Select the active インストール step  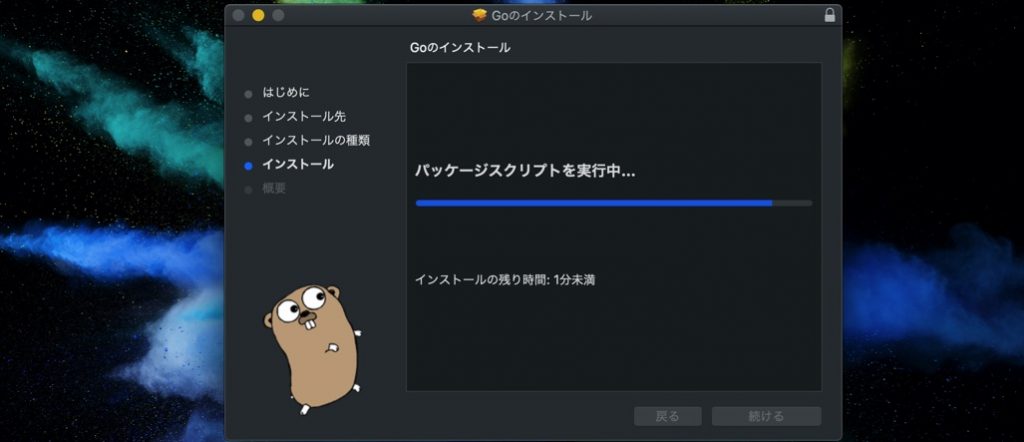(298, 165)
